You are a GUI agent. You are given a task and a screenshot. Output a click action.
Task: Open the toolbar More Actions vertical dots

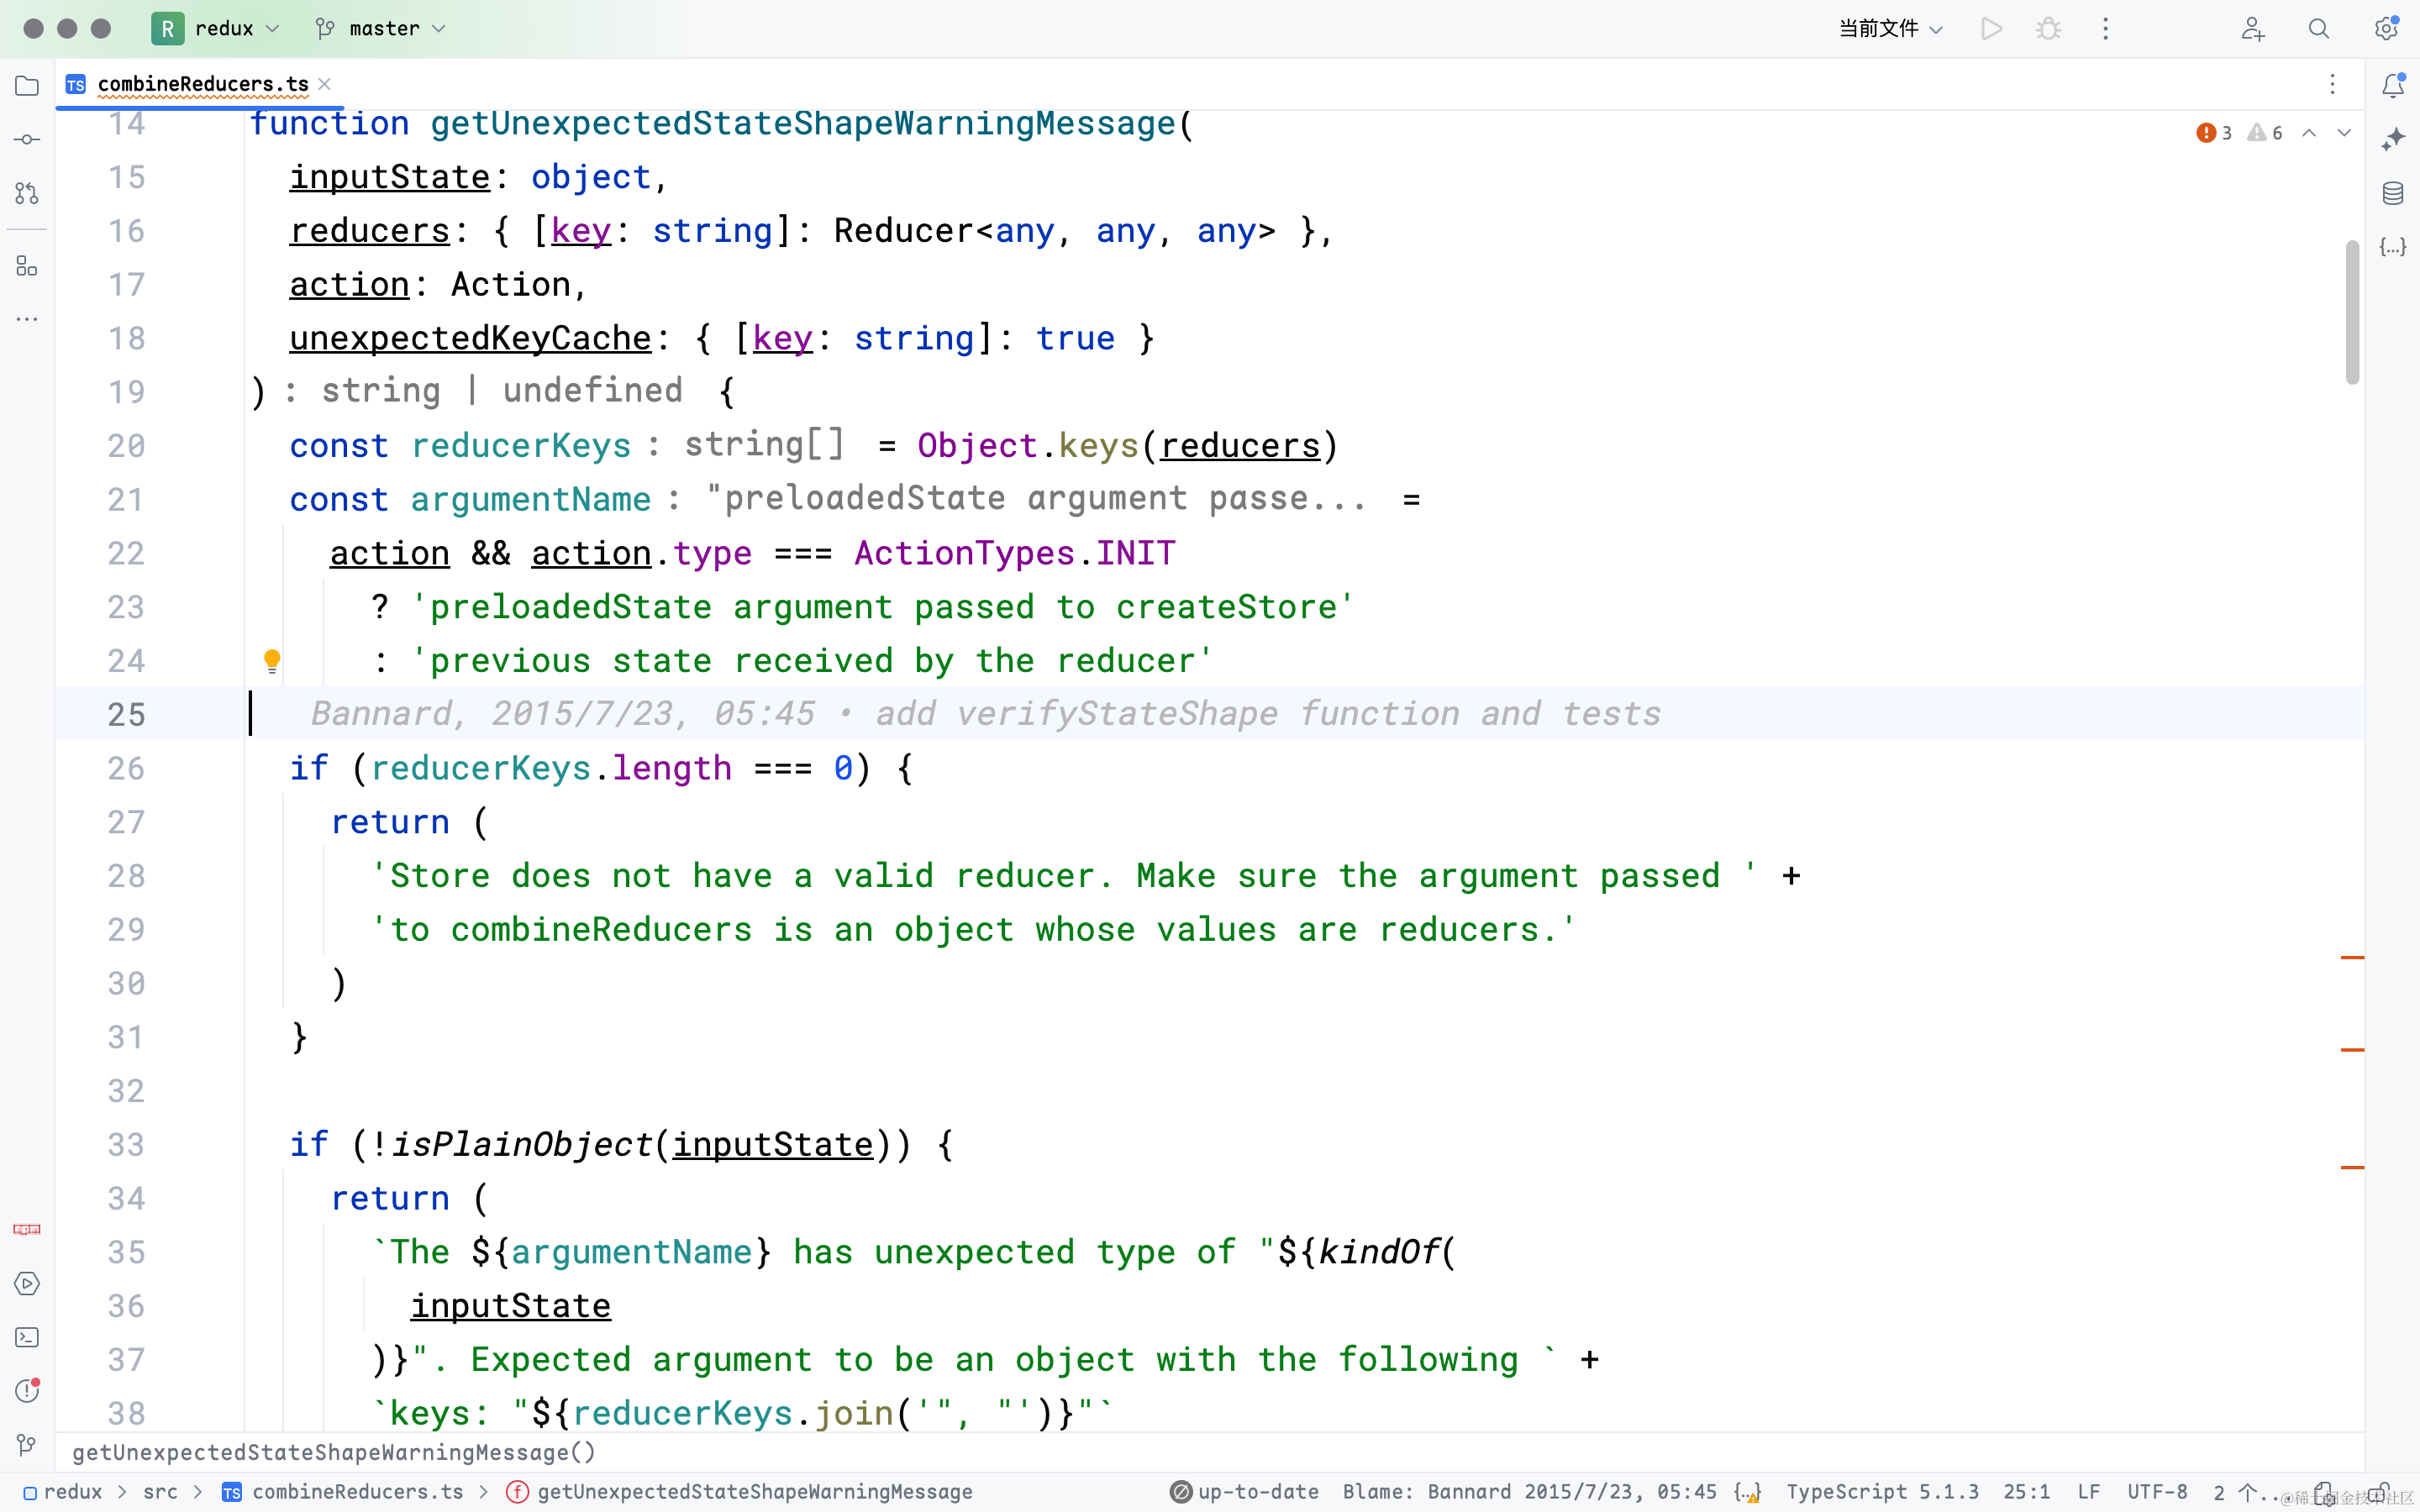2105,28
